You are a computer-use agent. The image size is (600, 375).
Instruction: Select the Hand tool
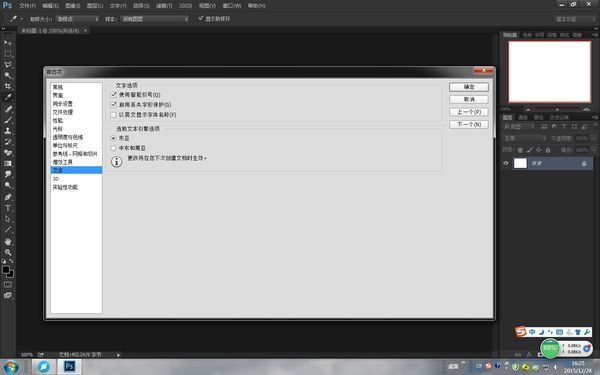[8, 241]
